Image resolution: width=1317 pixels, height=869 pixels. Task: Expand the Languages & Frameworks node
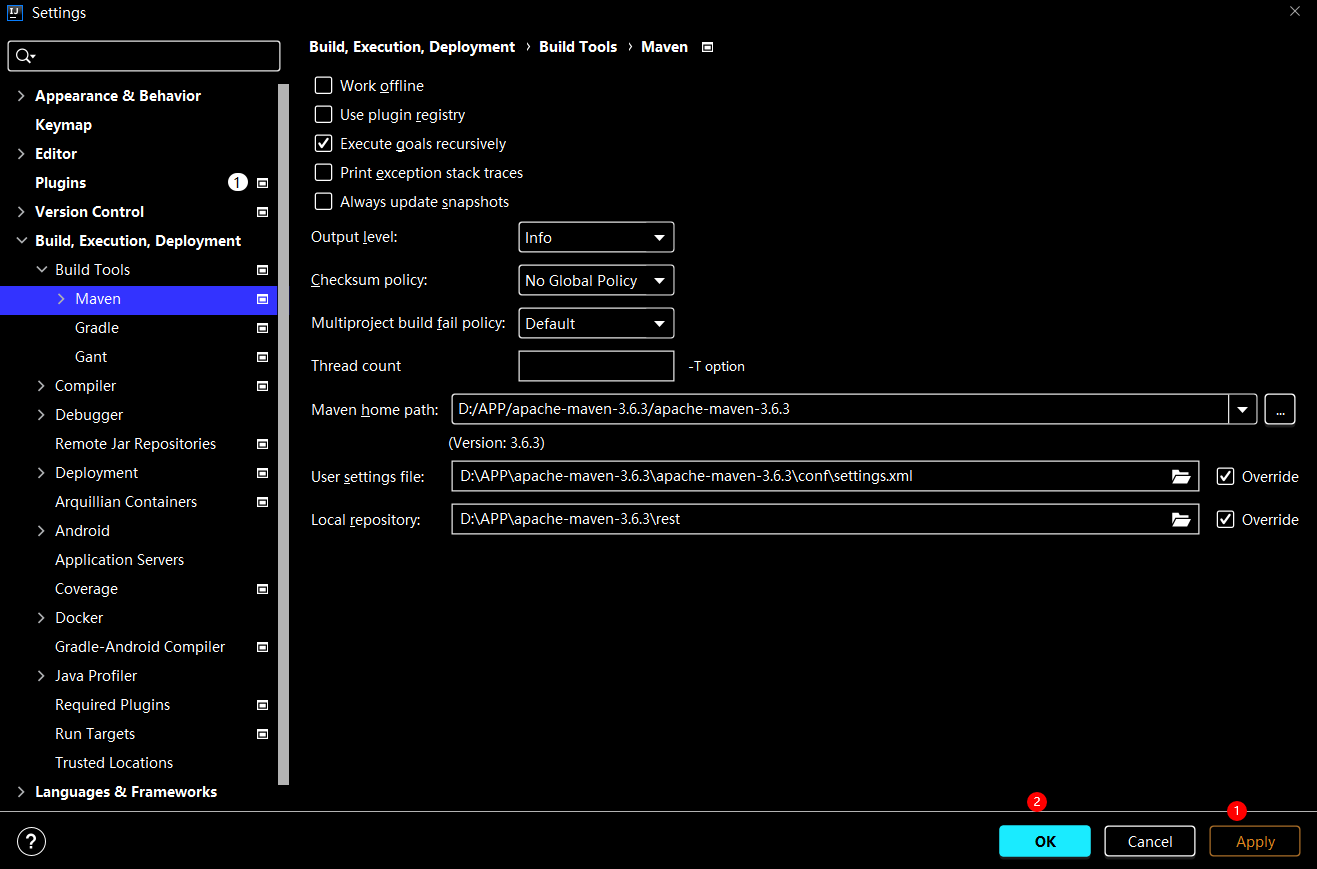point(21,792)
